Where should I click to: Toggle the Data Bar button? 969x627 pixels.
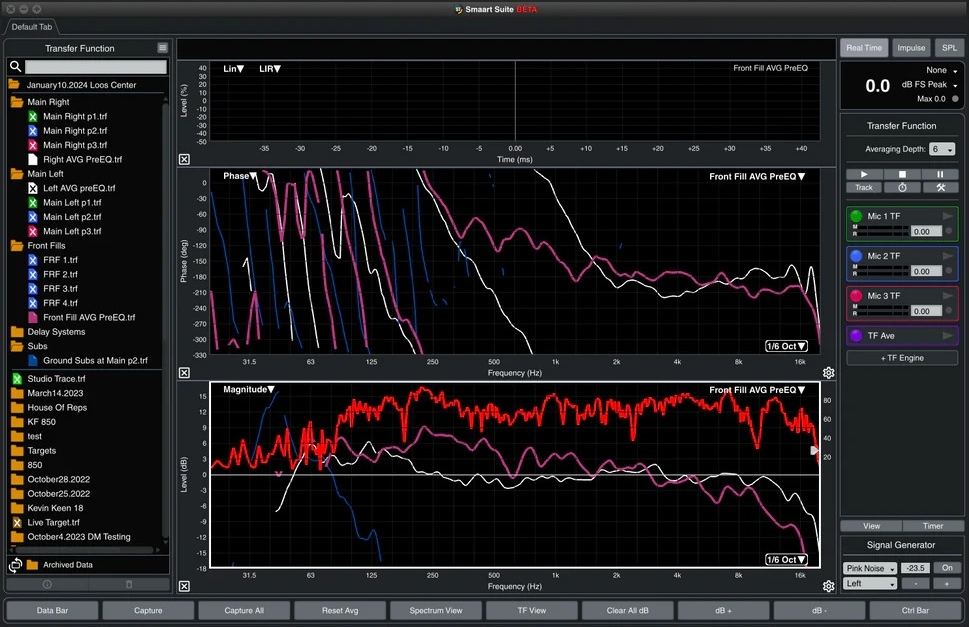pos(53,610)
